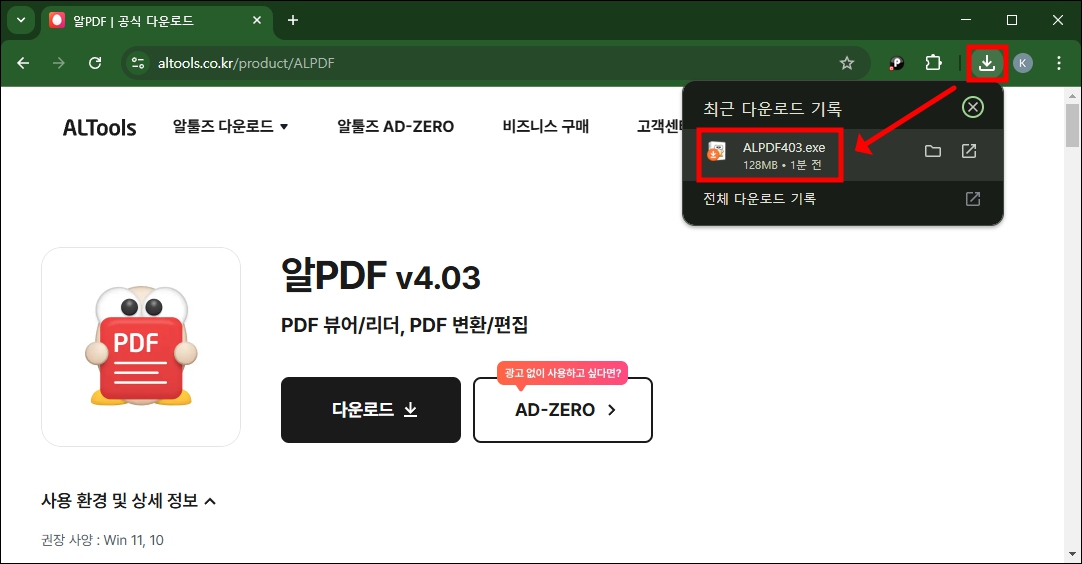Go back to previous page
The height and width of the screenshot is (564, 1082).
coord(23,64)
